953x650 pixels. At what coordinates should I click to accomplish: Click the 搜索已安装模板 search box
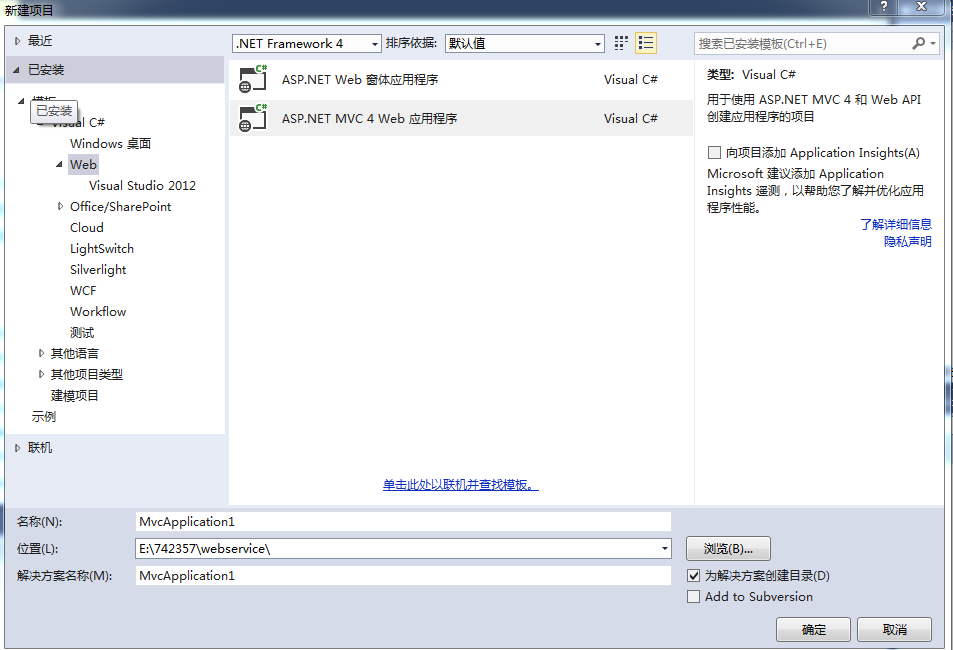coord(802,44)
